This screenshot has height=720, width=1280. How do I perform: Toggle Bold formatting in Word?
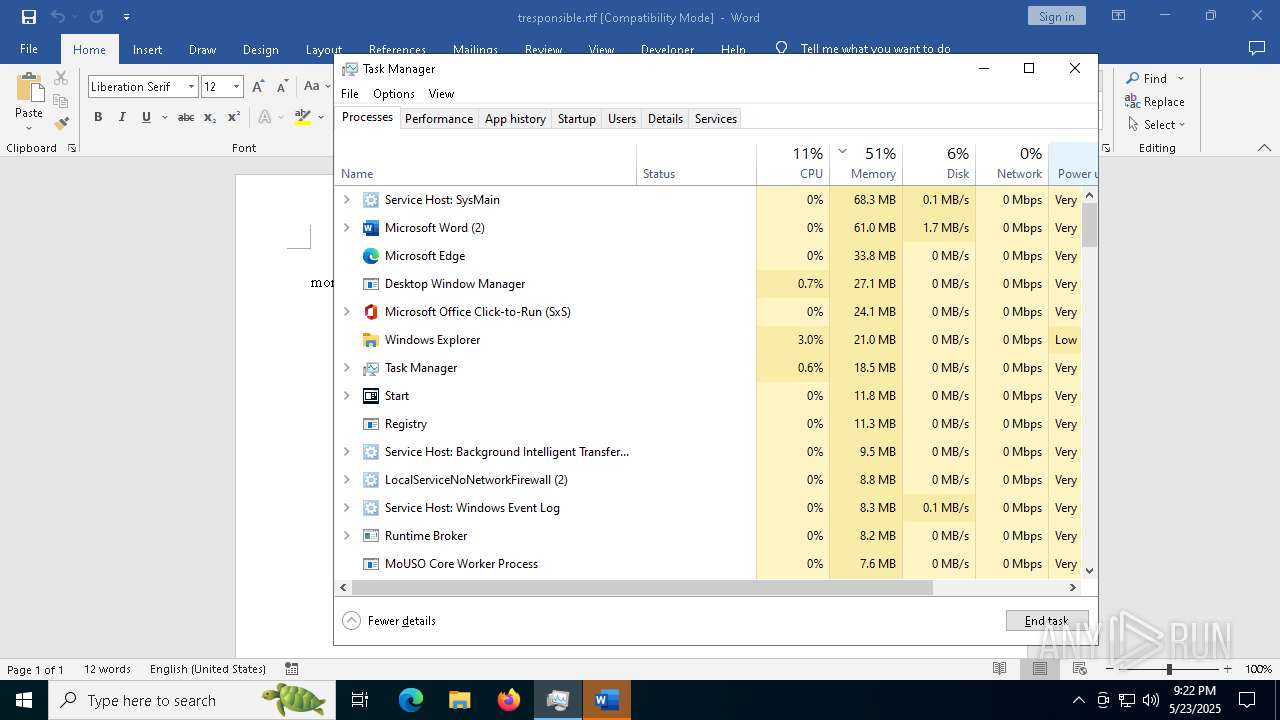pos(98,117)
